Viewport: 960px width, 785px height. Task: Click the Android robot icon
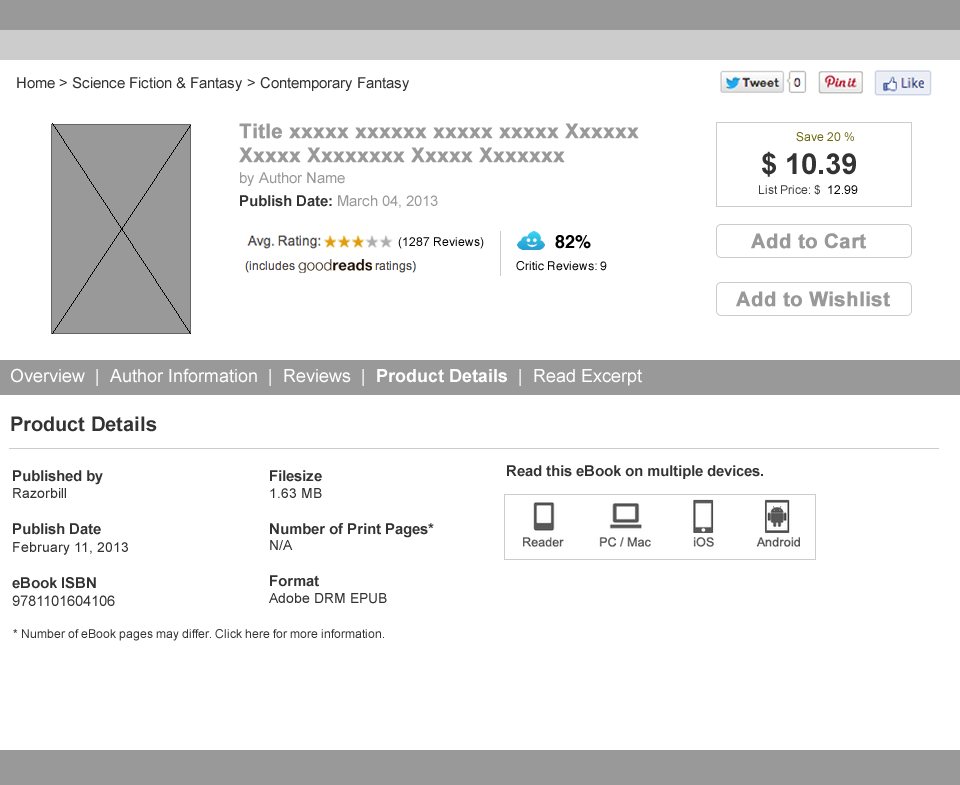coord(777,516)
